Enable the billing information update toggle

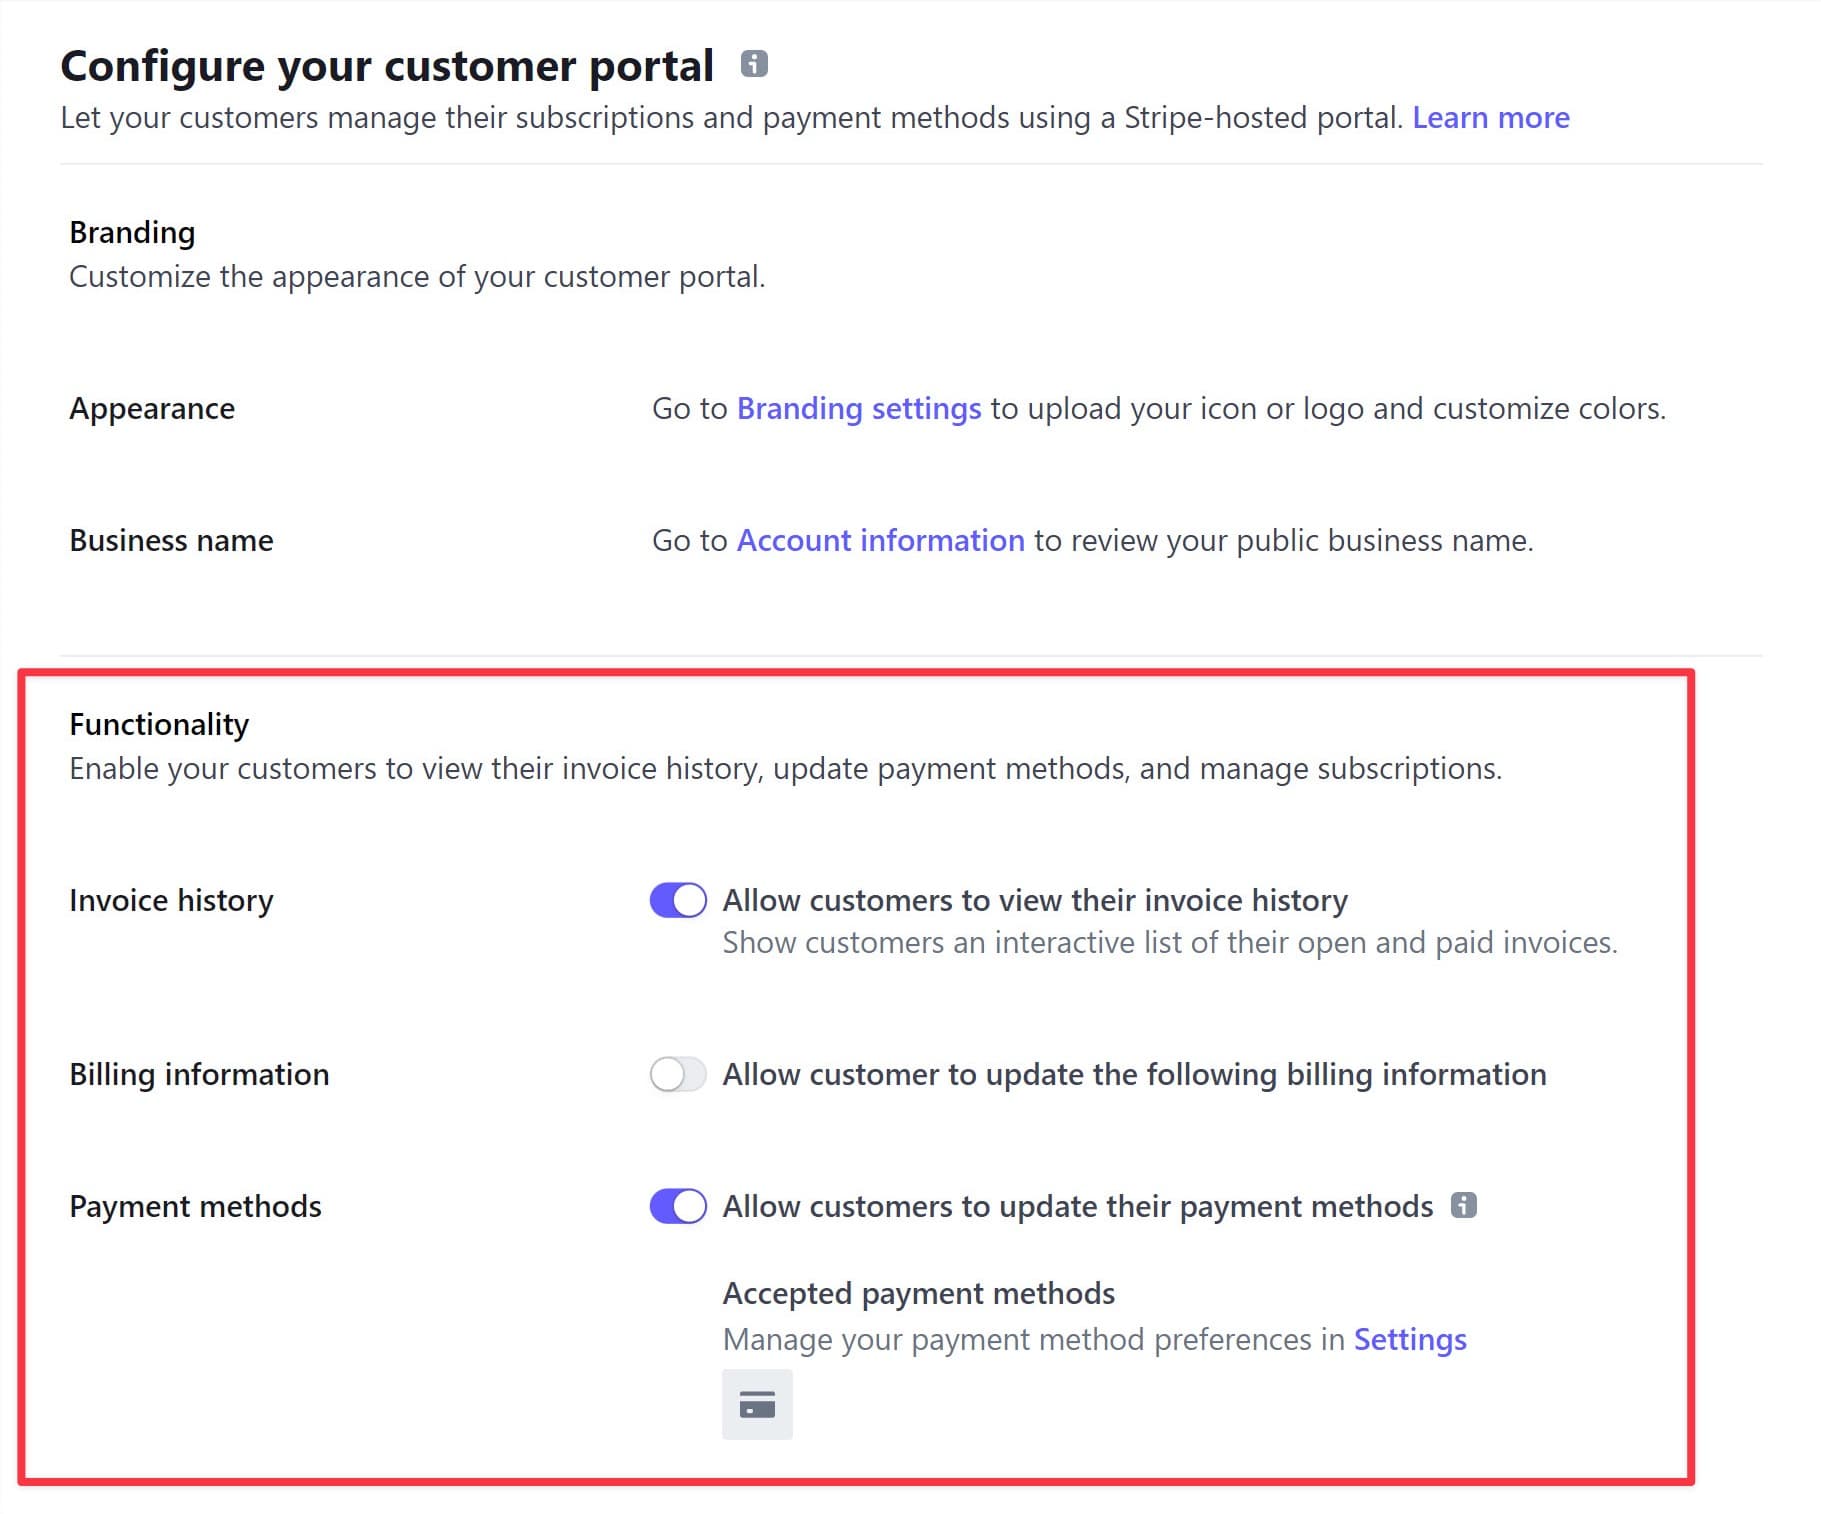coord(678,1074)
